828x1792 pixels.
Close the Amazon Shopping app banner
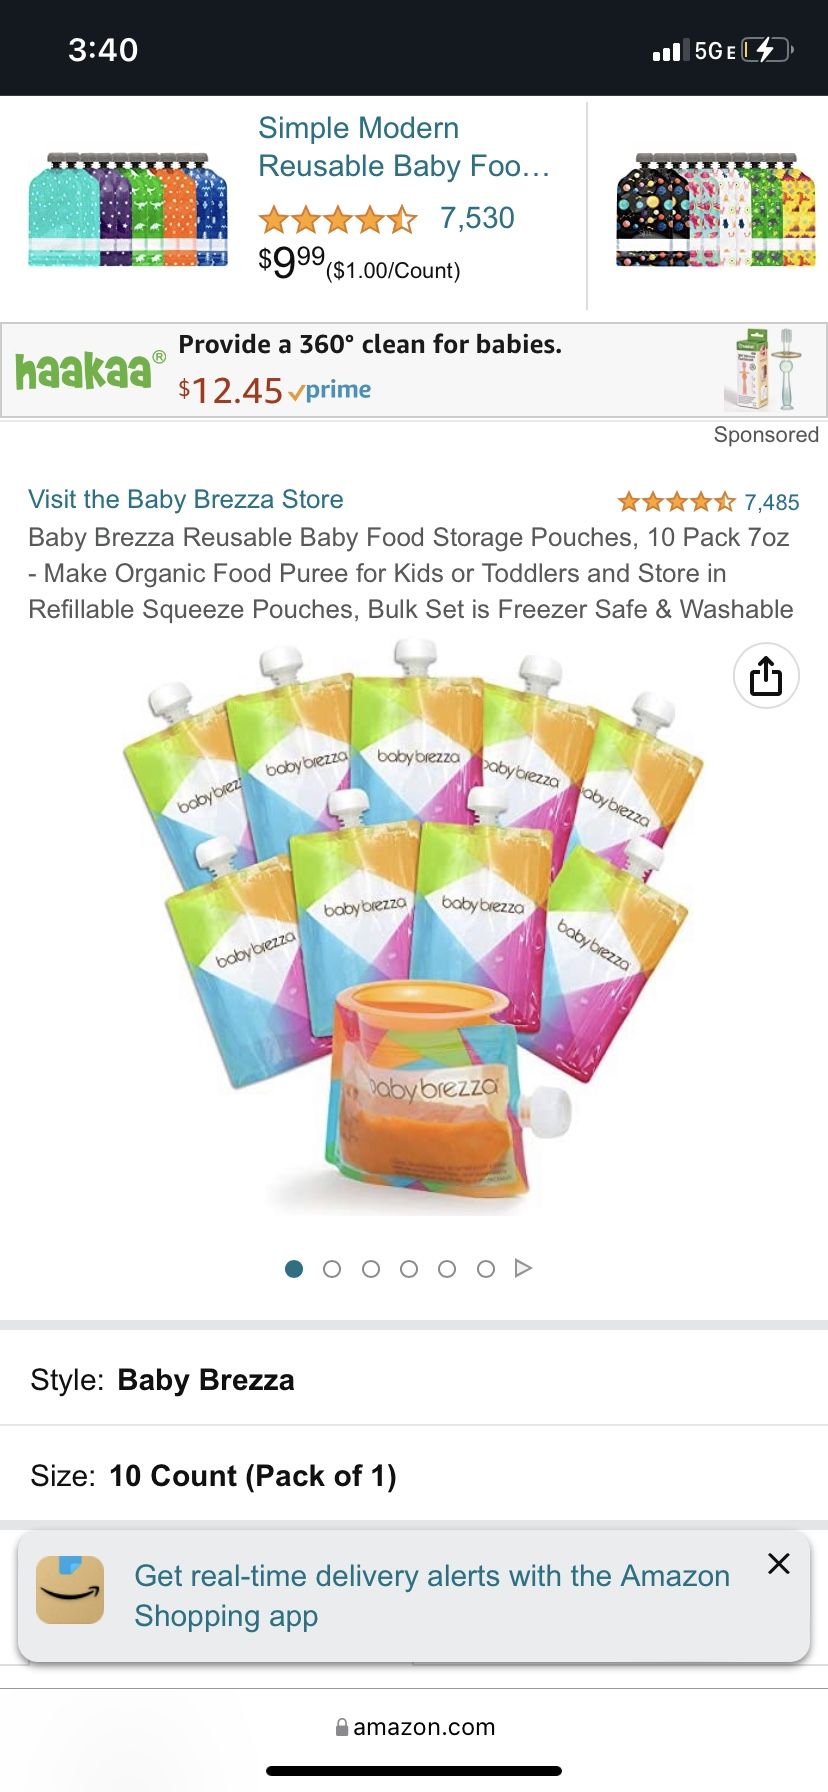coord(779,1564)
